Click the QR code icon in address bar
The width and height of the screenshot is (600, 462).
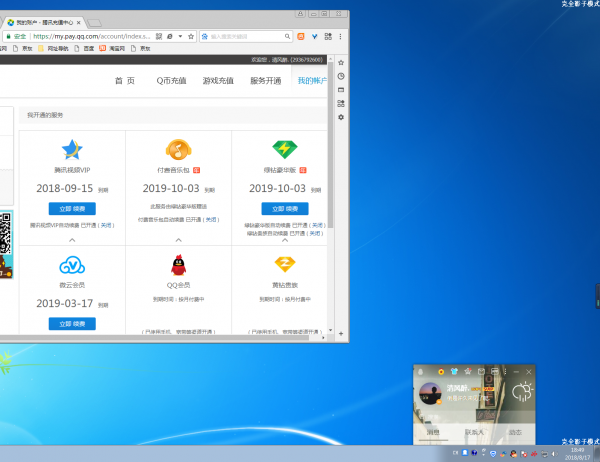click(x=159, y=36)
